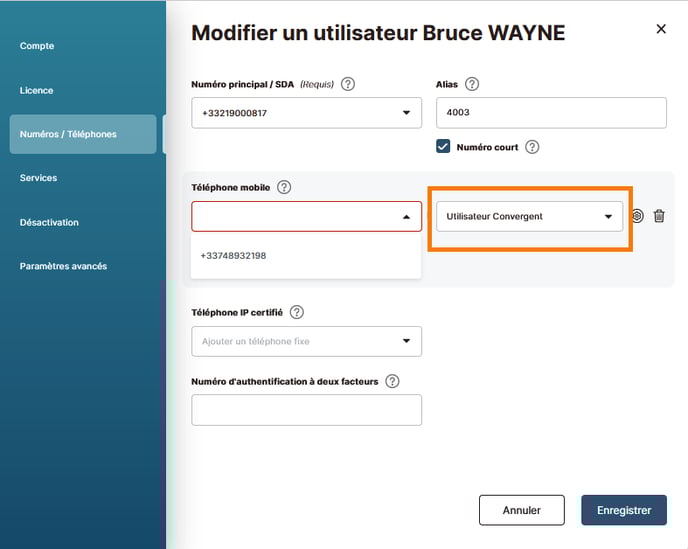Open help icon for Téléphone IP certifié
The height and width of the screenshot is (549, 688).
tap(297, 312)
